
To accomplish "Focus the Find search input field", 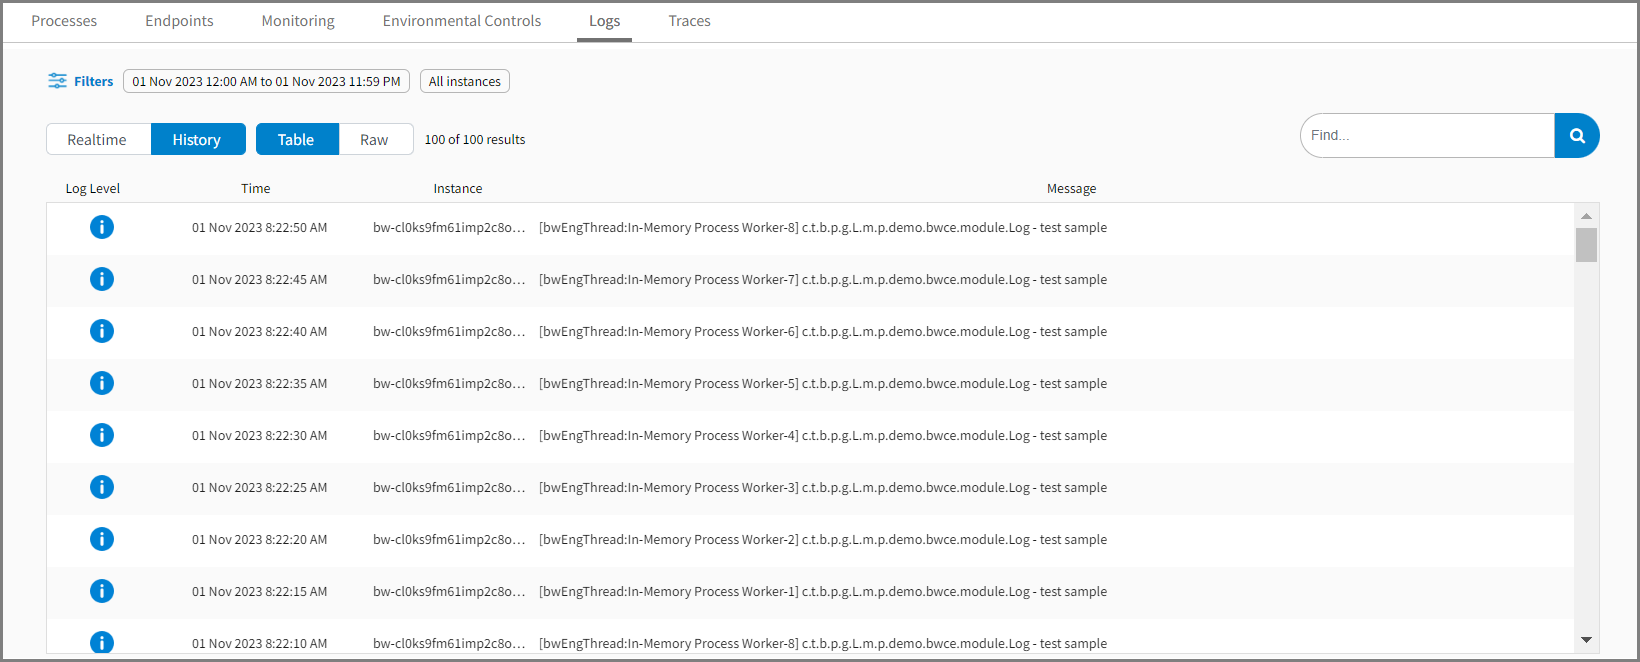I will [x=1427, y=136].
